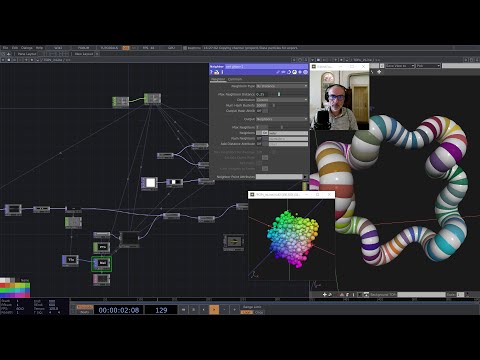Toggle the Output Hash Jitter switch
This screenshot has height=360, width=480.
(x=262, y=111)
